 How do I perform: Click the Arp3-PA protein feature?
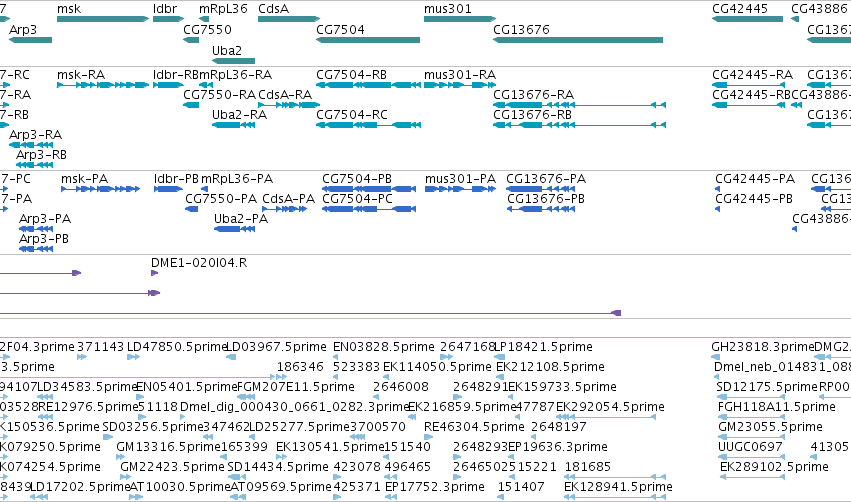point(36,229)
